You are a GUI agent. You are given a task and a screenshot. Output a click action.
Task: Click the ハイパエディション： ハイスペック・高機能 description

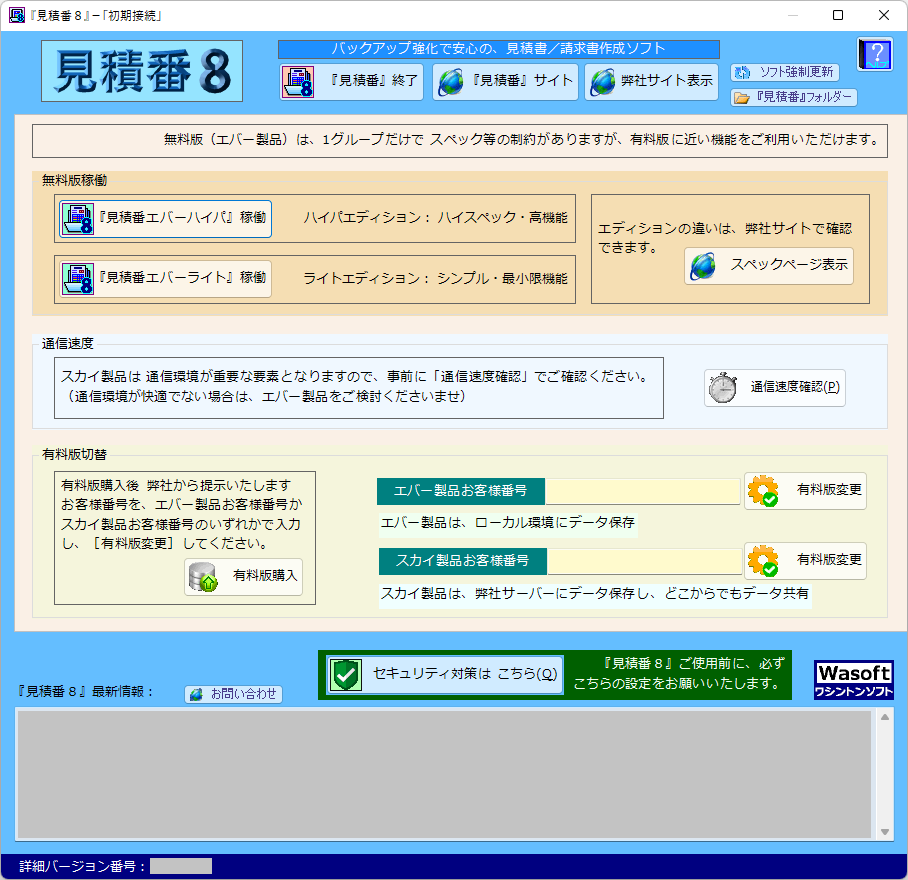[x=435, y=218]
